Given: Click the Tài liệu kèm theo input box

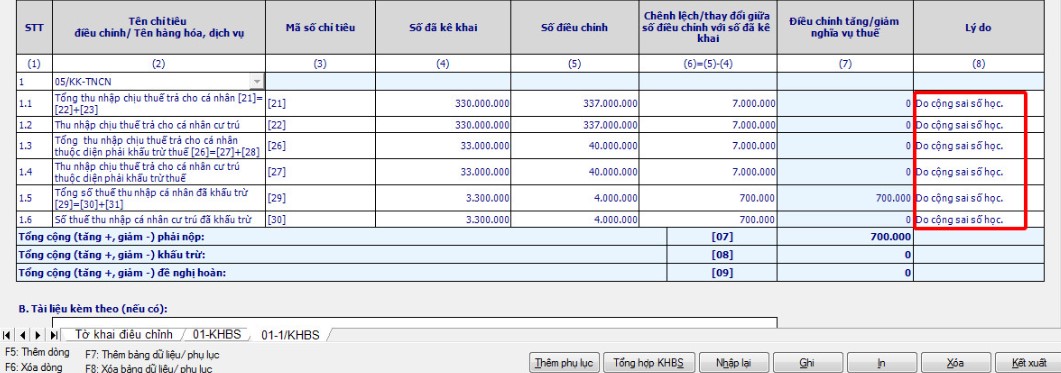Looking at the screenshot, I should click(414, 322).
